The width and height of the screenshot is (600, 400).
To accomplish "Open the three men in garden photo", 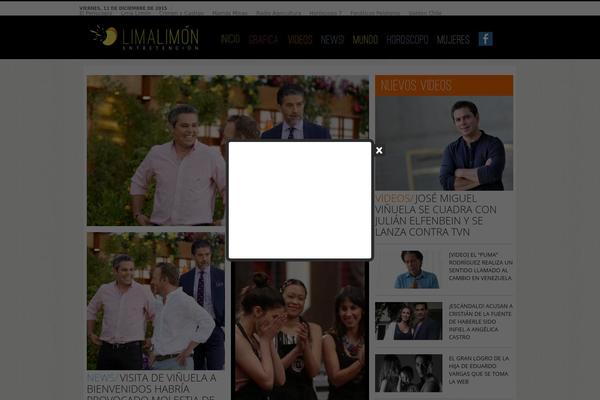I will click(156, 301).
